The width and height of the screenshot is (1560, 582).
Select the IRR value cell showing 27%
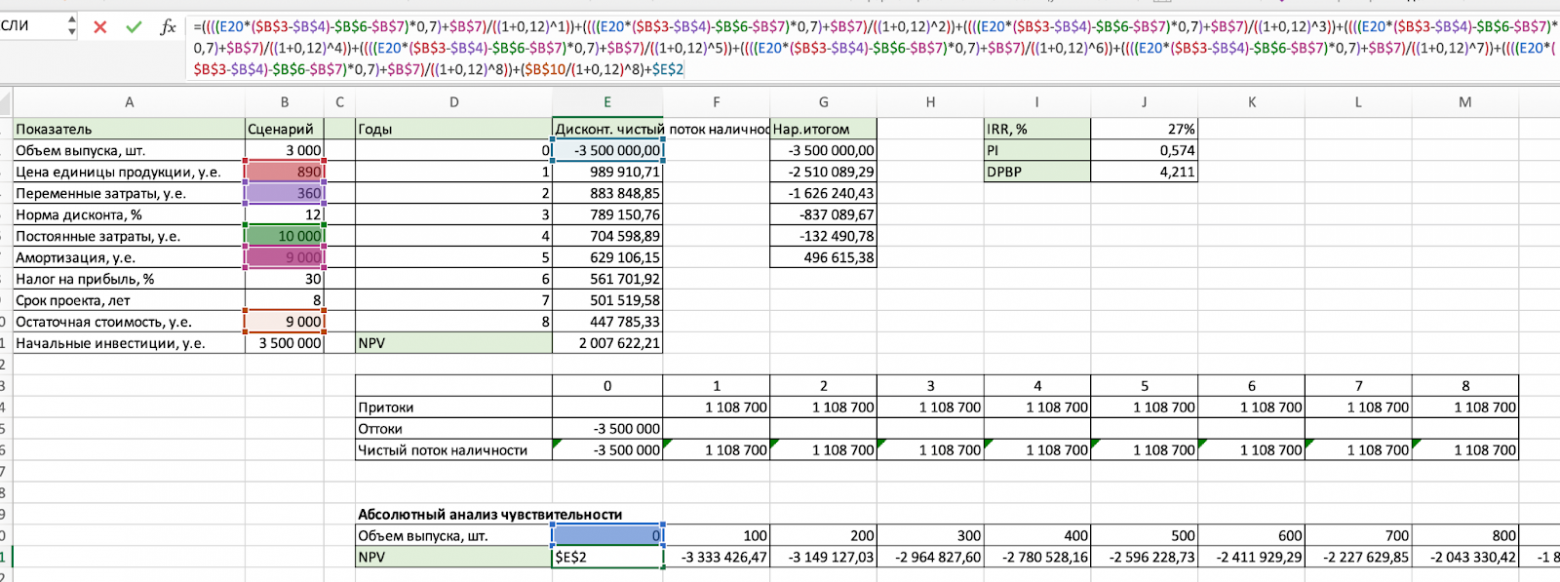[1144, 129]
